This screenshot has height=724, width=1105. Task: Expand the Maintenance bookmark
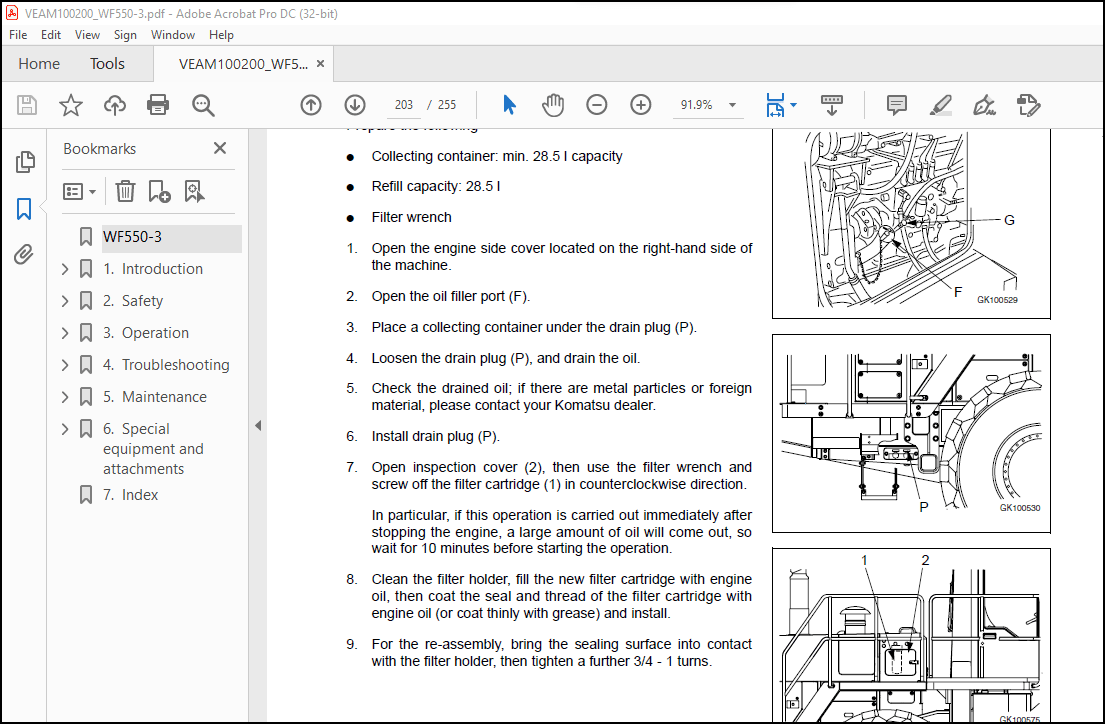pyautogui.click(x=65, y=397)
